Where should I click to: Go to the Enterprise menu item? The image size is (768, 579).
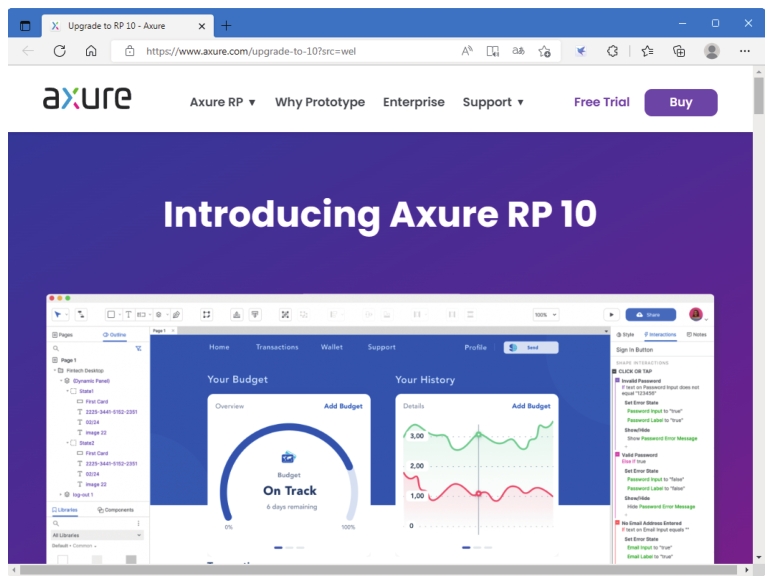click(414, 102)
